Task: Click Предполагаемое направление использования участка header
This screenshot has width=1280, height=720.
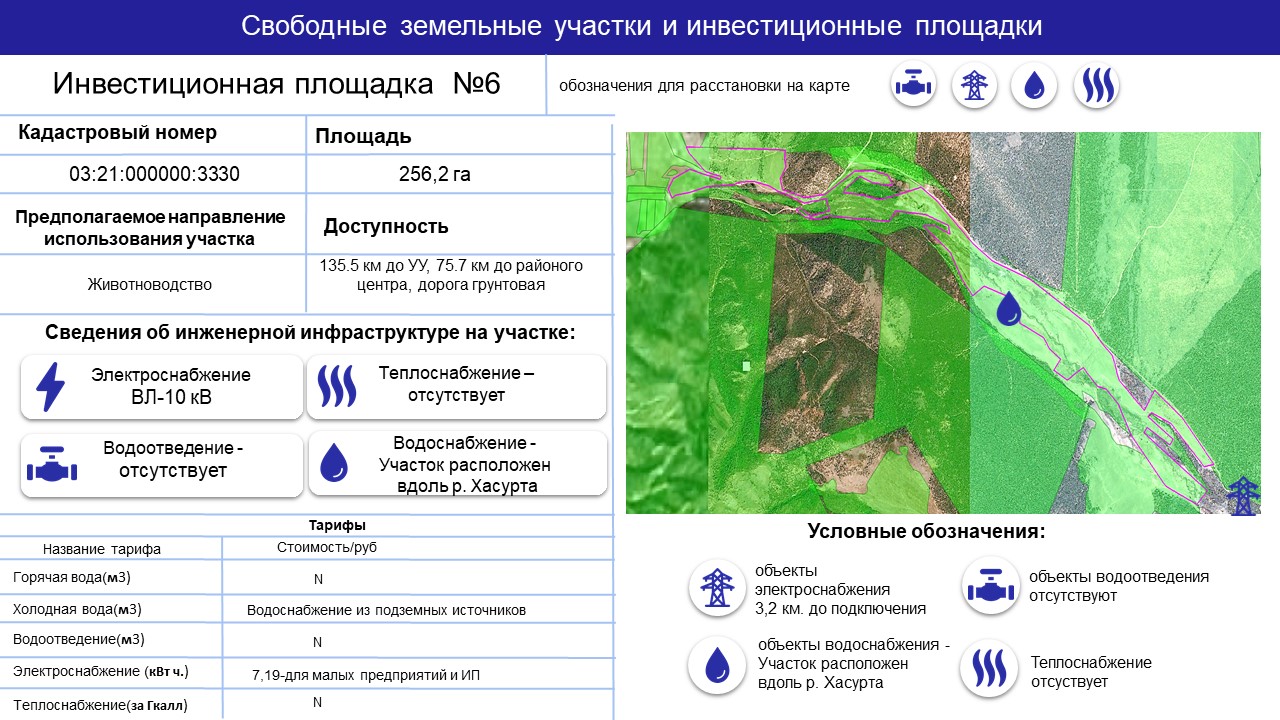Action: click(x=150, y=228)
